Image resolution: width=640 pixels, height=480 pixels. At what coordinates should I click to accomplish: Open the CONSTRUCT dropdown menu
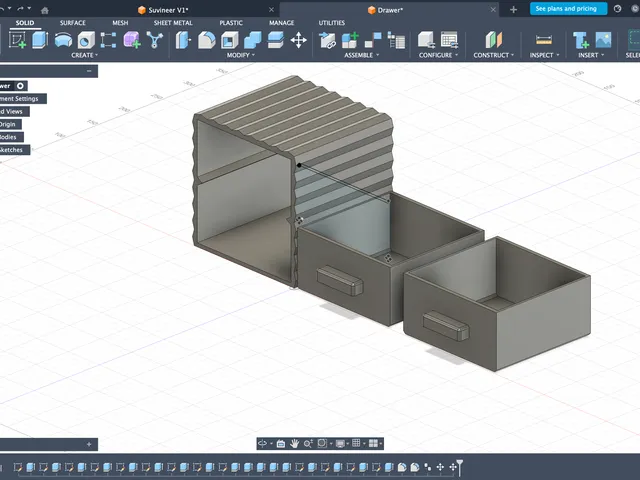pos(493,55)
